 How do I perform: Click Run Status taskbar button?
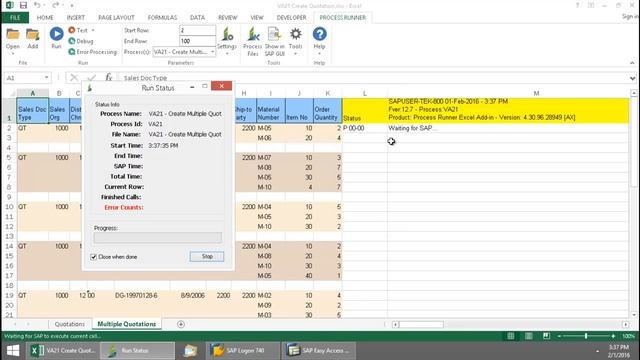[138, 351]
